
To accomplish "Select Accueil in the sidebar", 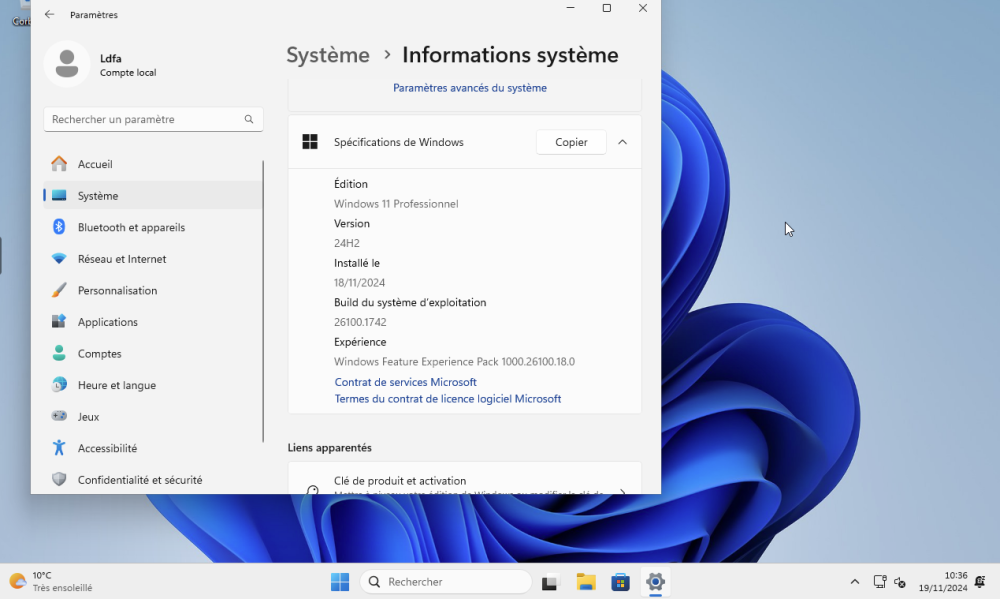I will pos(95,164).
